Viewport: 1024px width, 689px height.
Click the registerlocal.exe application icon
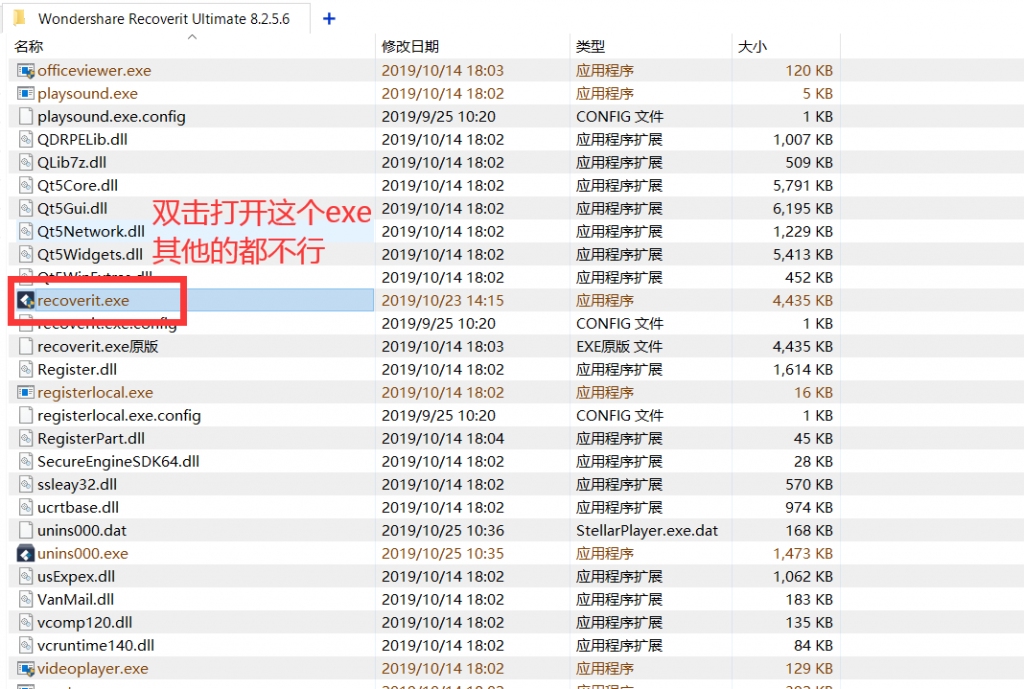(x=27, y=392)
